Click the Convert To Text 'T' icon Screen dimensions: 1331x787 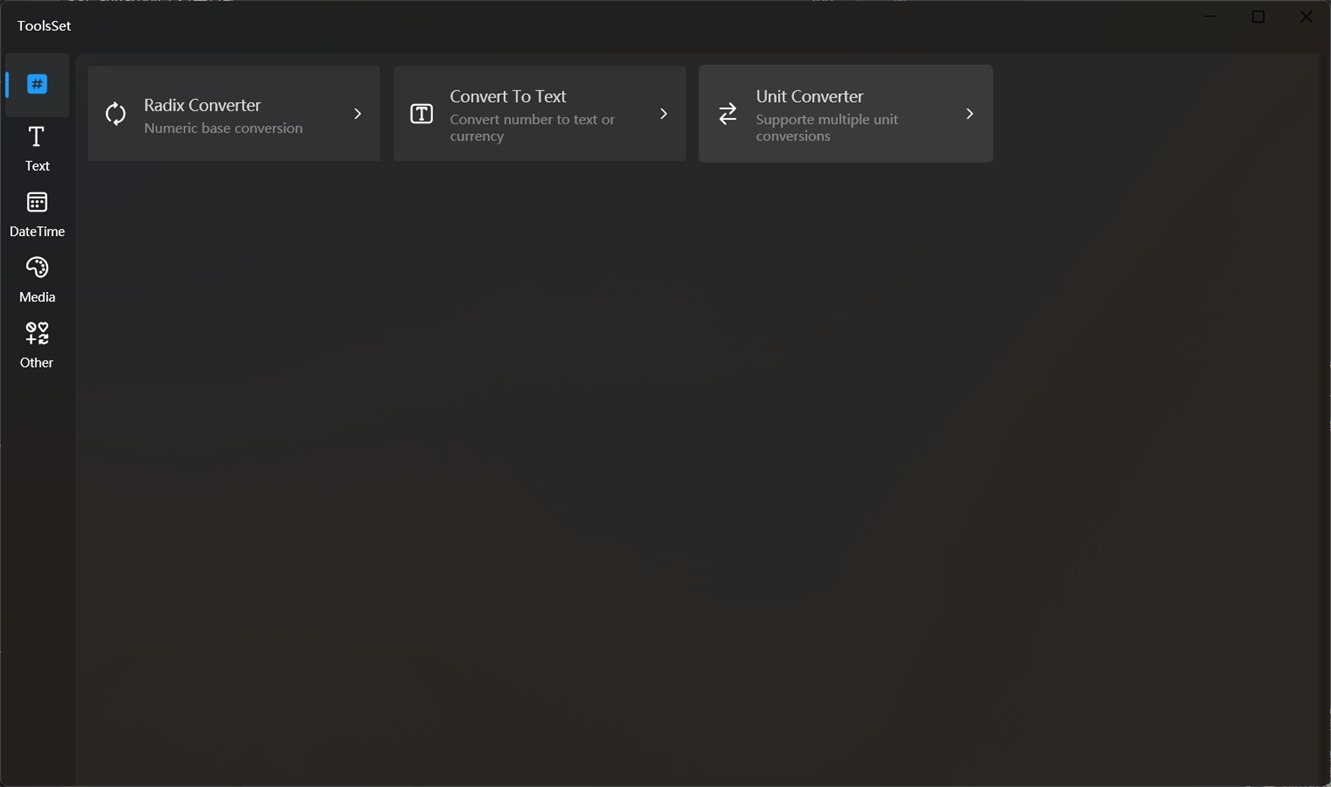click(x=422, y=114)
